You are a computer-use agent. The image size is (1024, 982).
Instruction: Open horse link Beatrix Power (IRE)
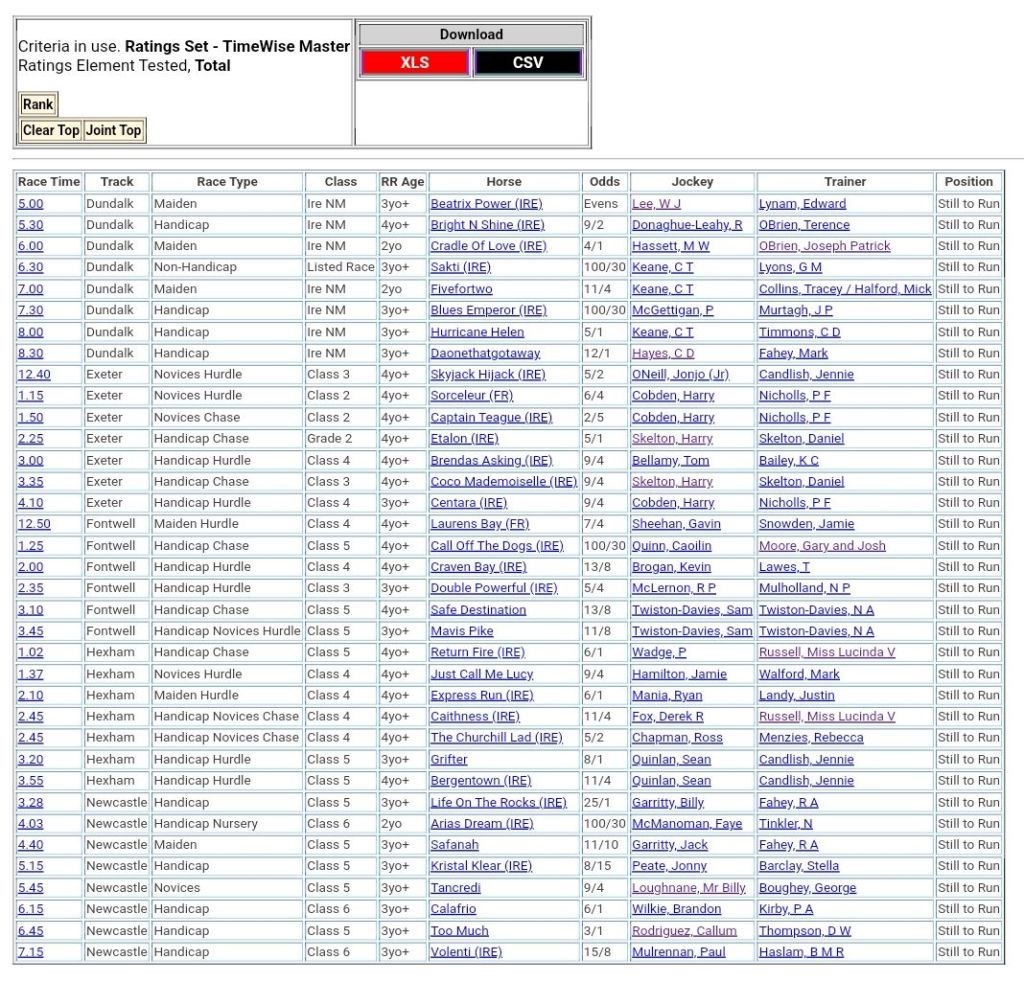click(x=486, y=204)
